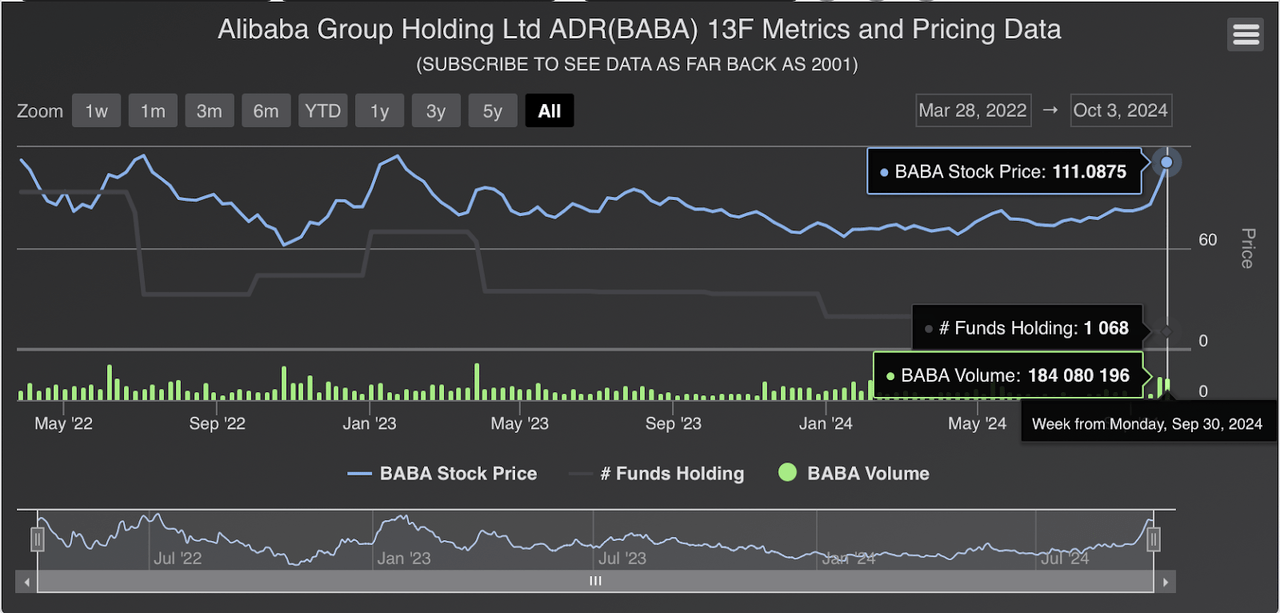Edit the Mar 28, 2022 start date
This screenshot has width=1280, height=613.
973,110
